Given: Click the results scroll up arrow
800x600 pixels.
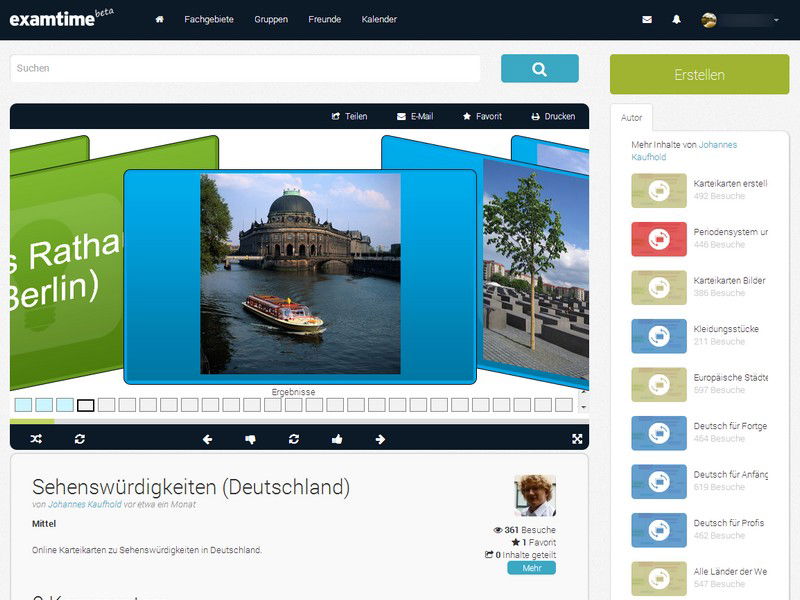Looking at the screenshot, I should (x=583, y=392).
